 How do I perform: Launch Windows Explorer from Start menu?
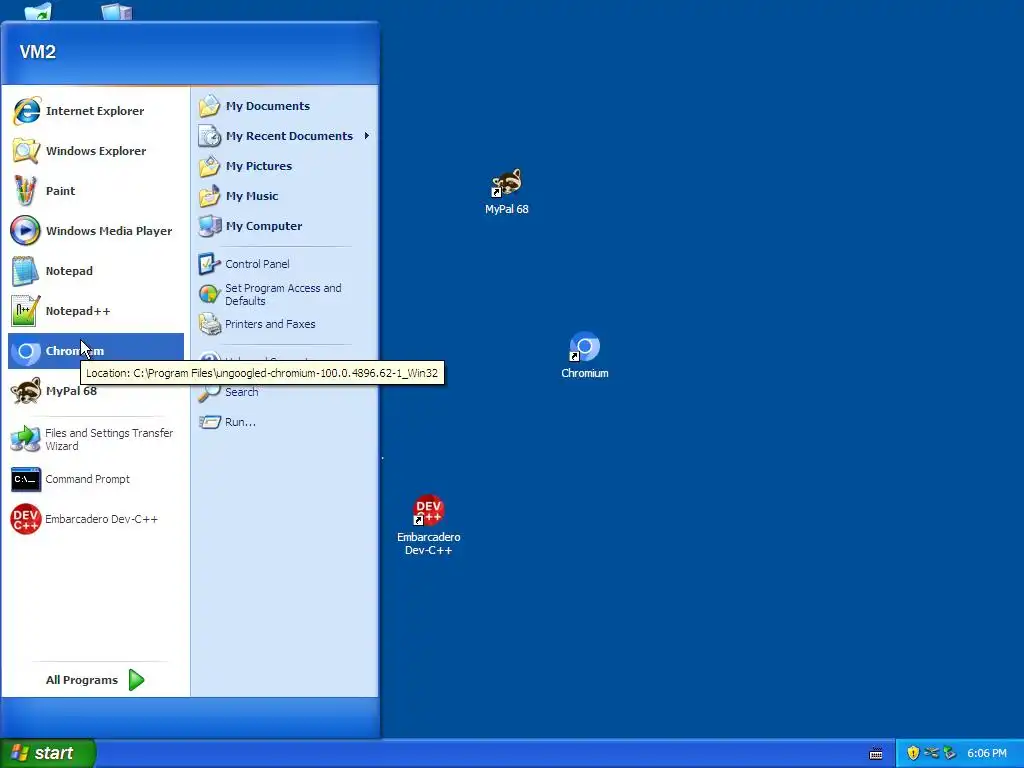tap(26, 151)
